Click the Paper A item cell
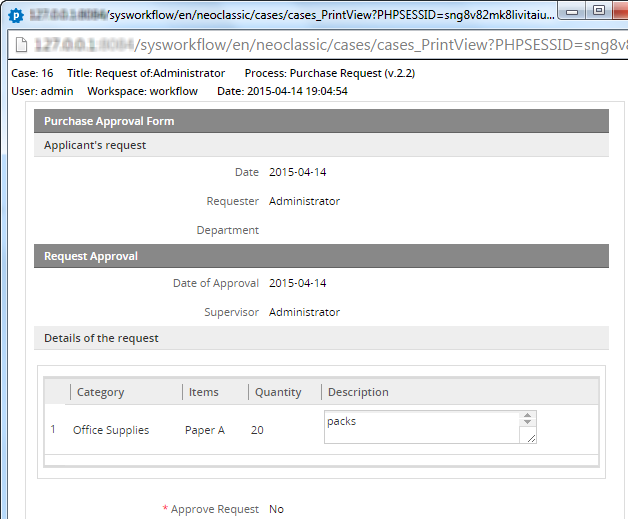This screenshot has width=628, height=519. (x=205, y=430)
